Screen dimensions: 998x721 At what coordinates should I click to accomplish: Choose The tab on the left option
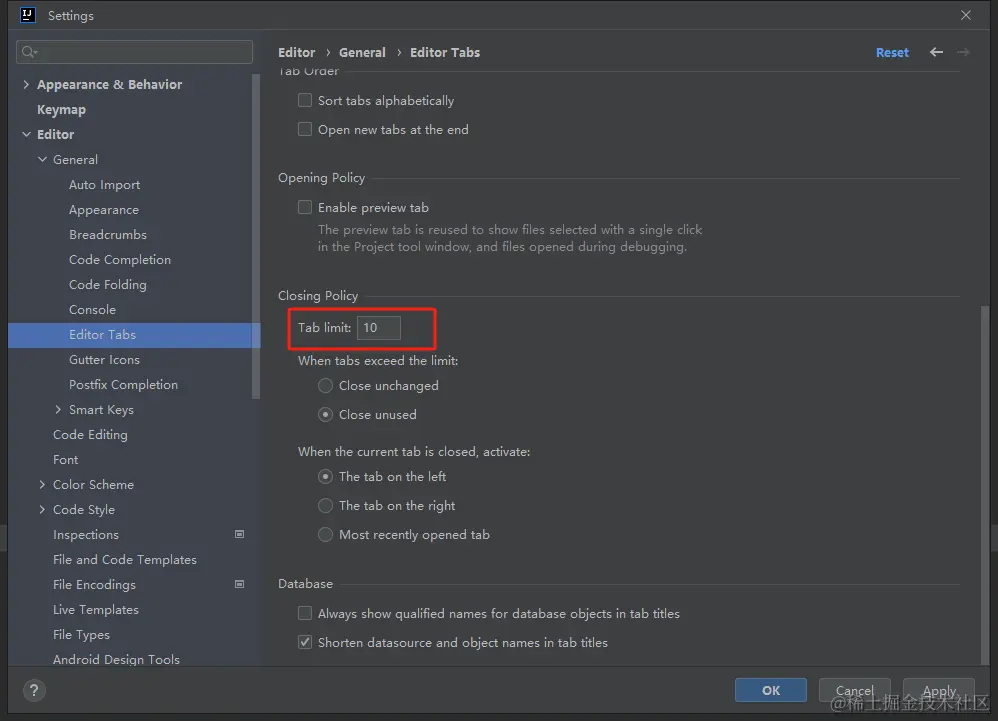325,476
